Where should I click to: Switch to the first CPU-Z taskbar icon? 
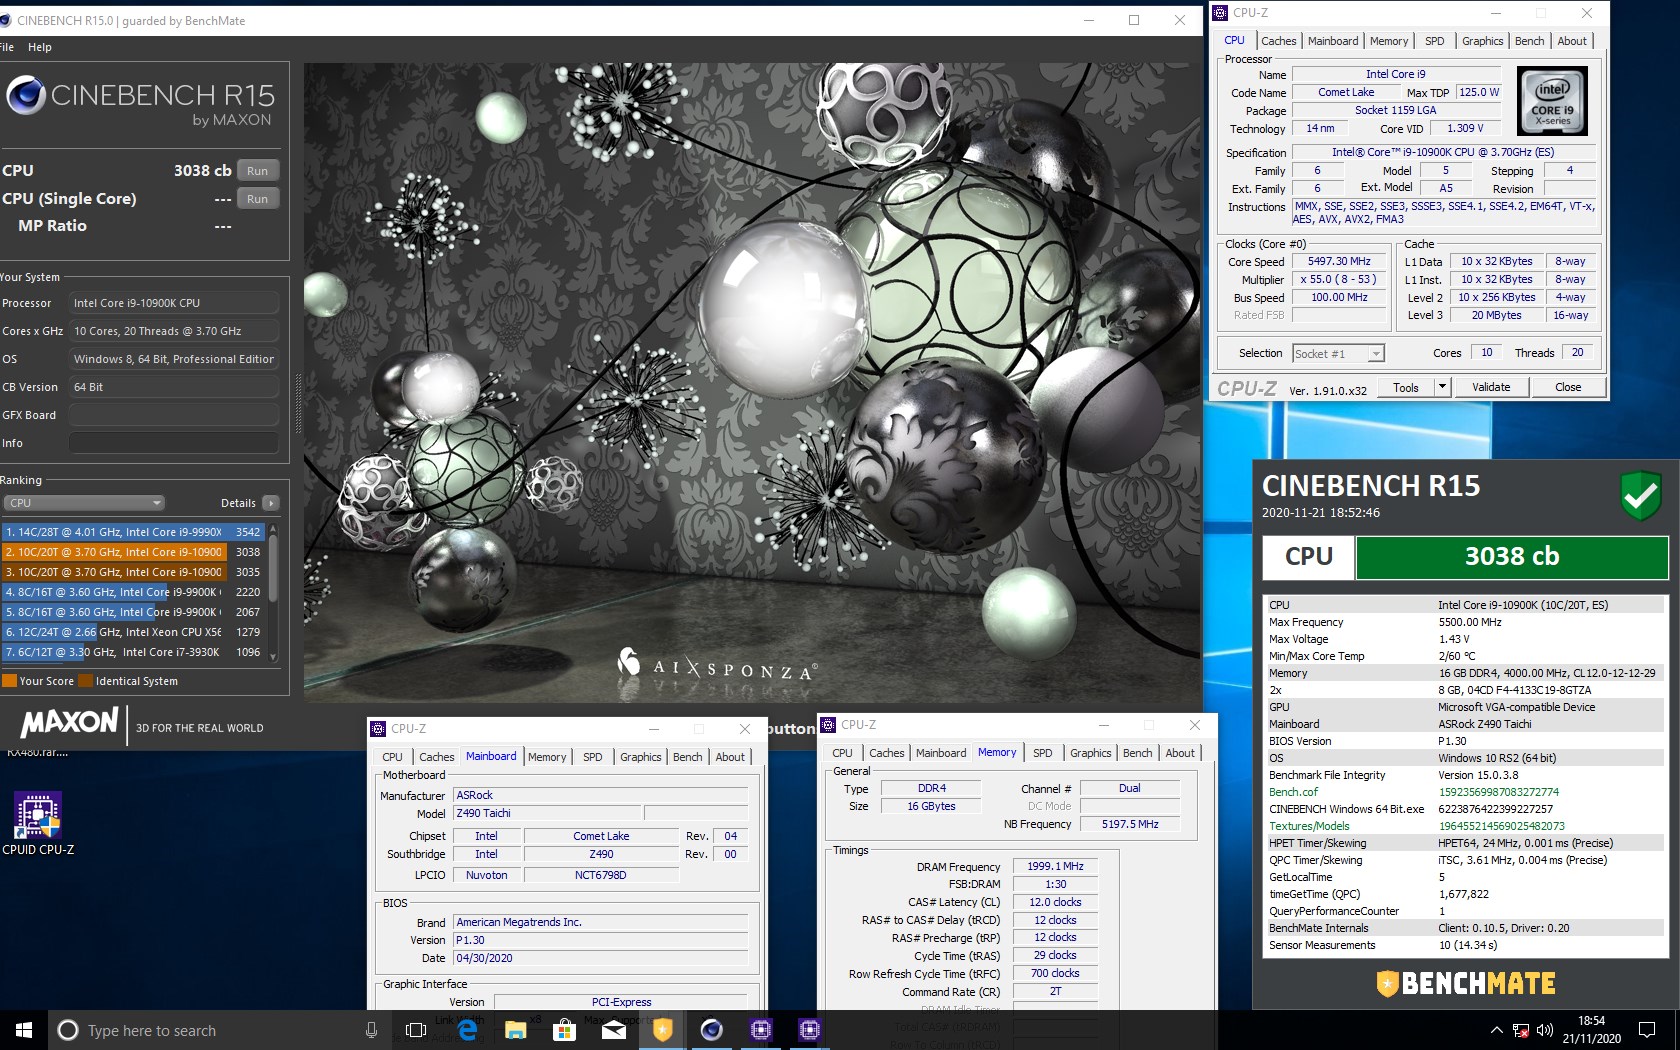pos(760,1030)
